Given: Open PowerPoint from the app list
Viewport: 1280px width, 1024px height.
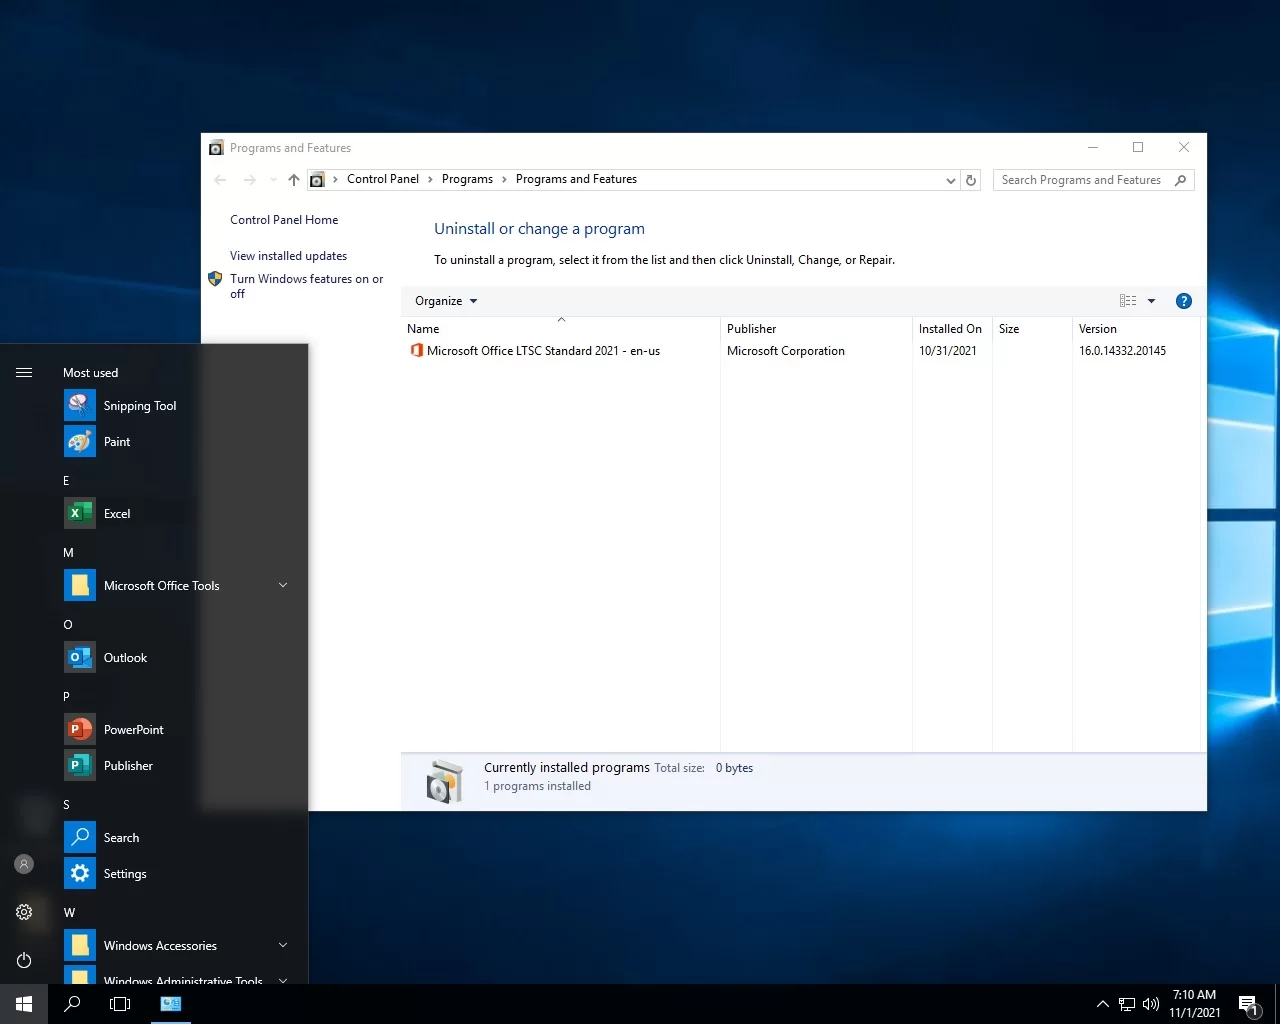Looking at the screenshot, I should pyautogui.click(x=133, y=730).
